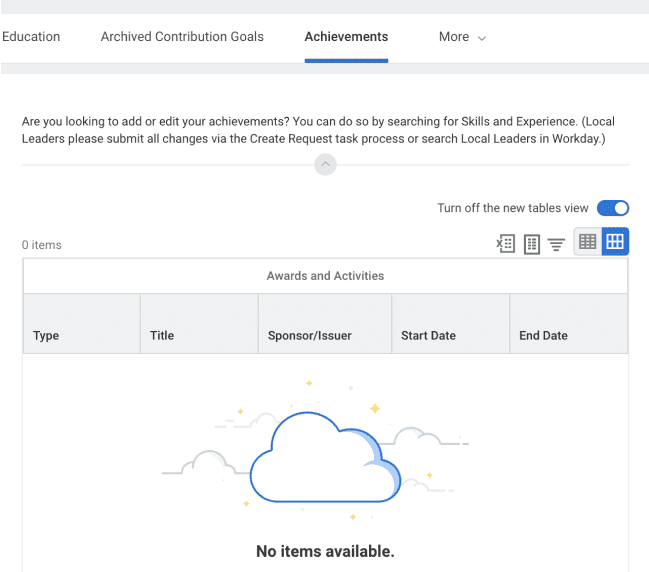Sort by the Type column header
The image size is (649, 572).
point(46,336)
